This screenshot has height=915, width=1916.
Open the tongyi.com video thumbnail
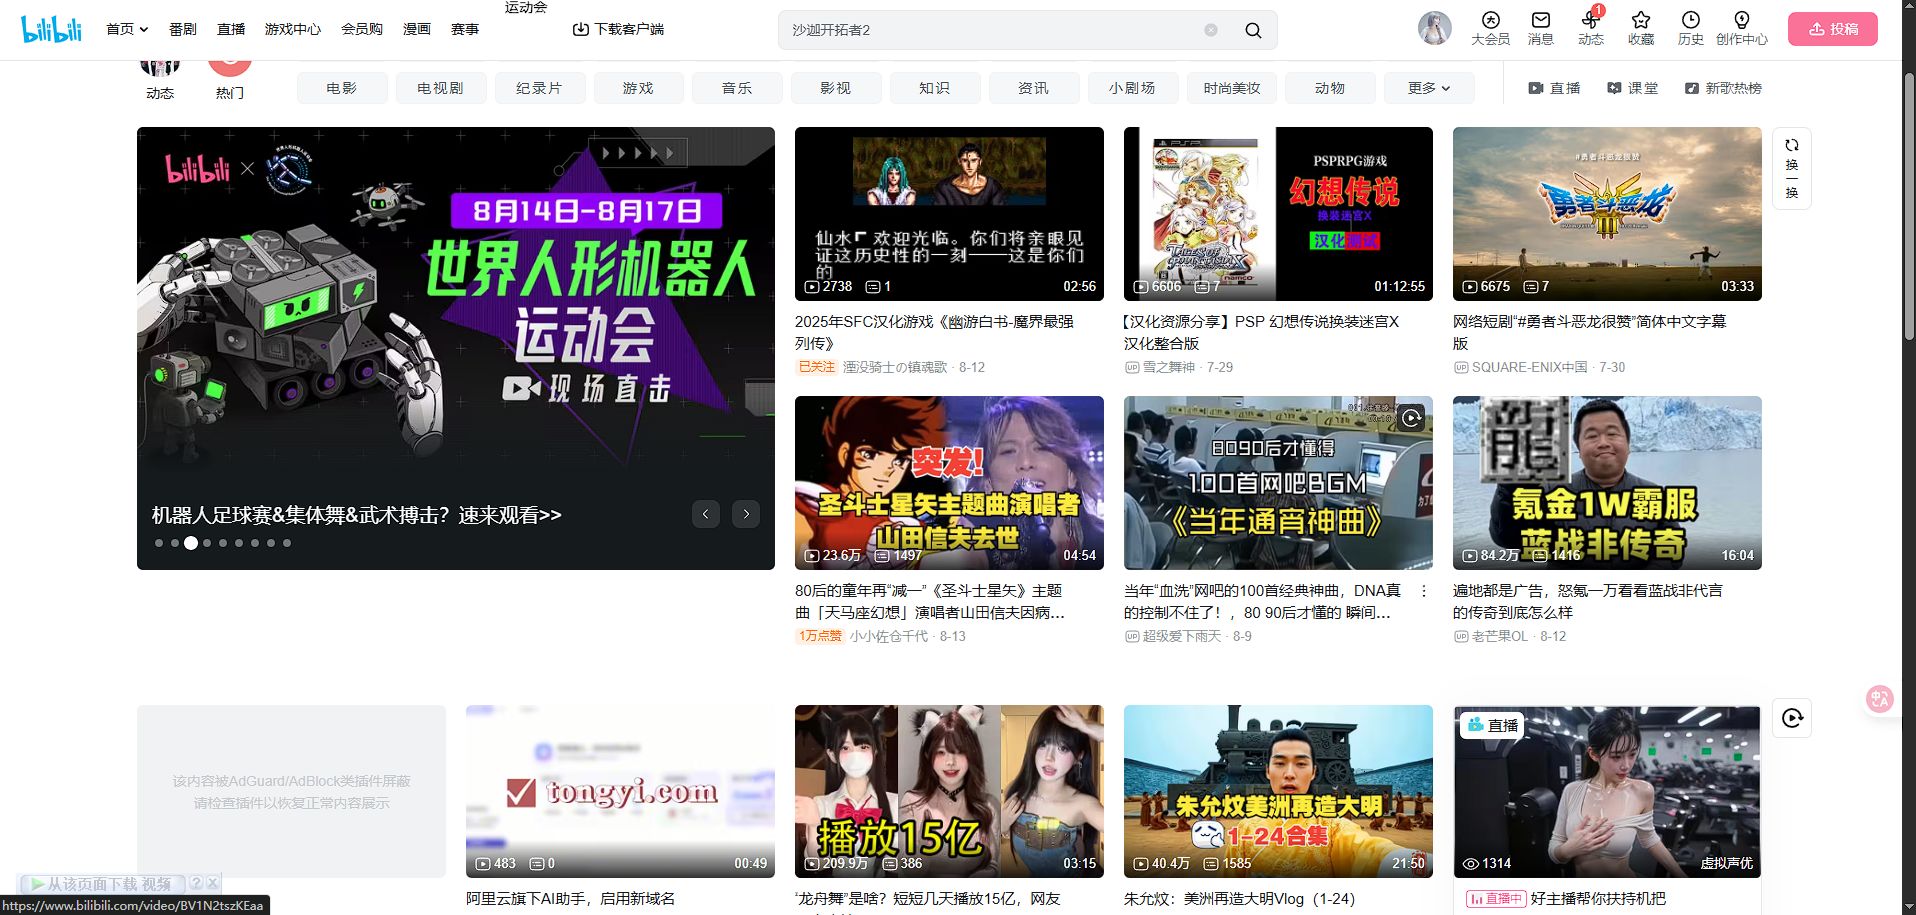(x=620, y=792)
